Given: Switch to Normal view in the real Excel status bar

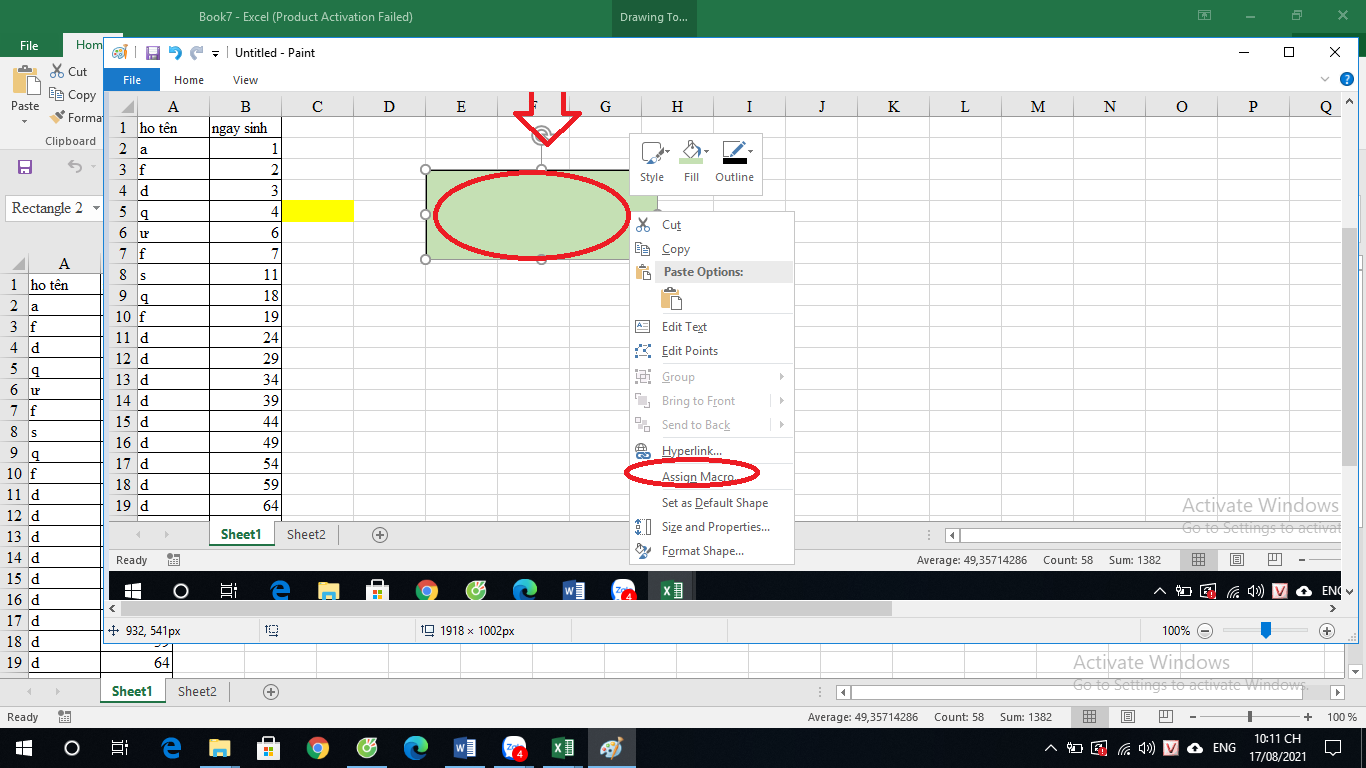Looking at the screenshot, I should pyautogui.click(x=1090, y=717).
